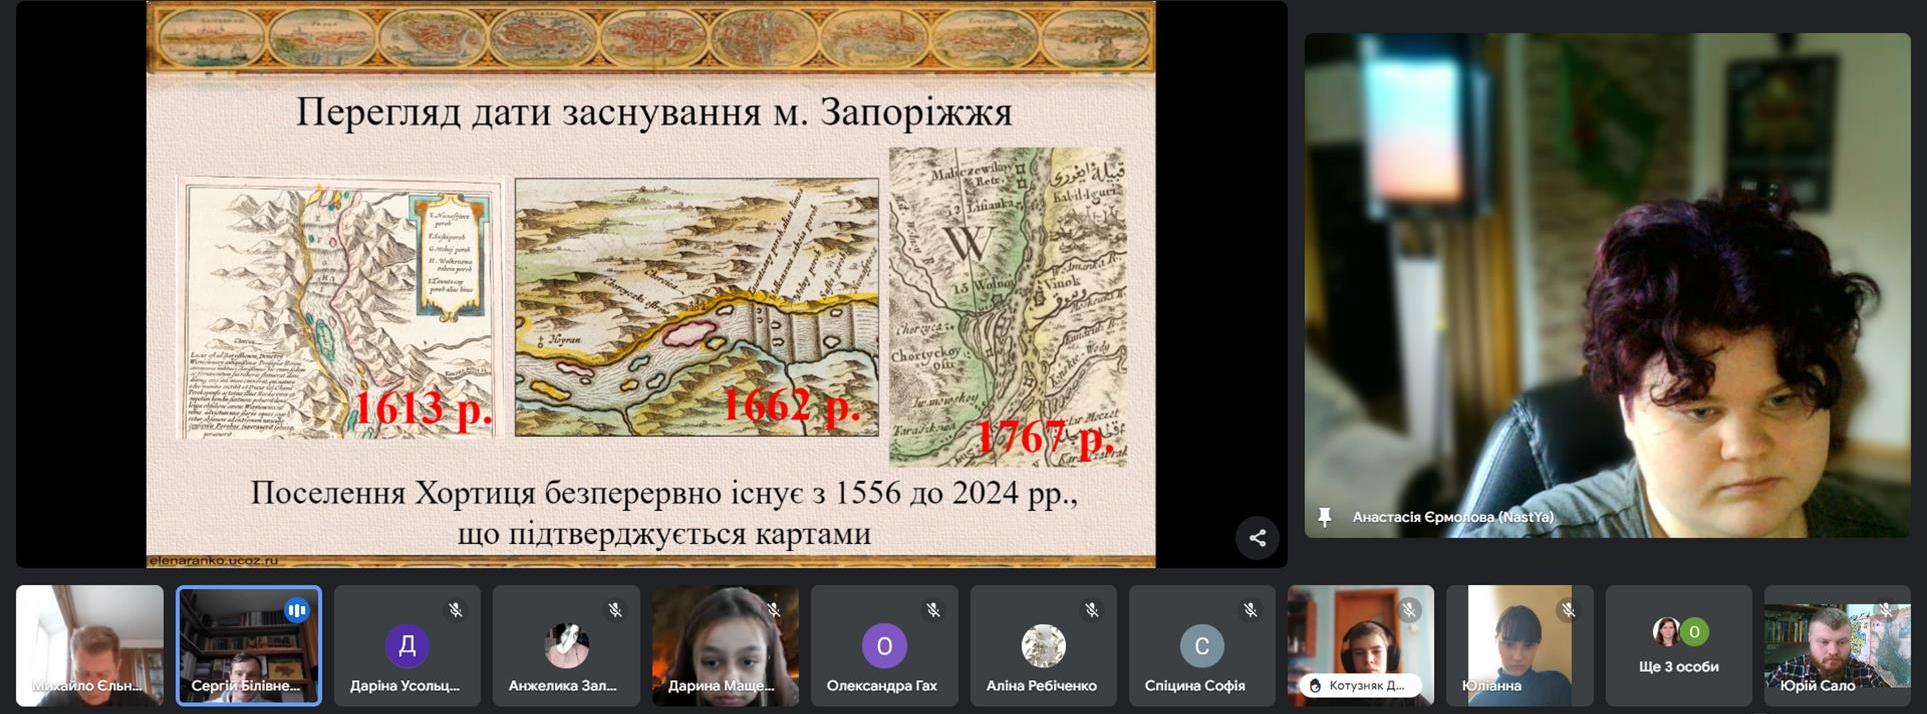
Task: Expand the "Ще 3 особи" tile
Action: 1678,646
